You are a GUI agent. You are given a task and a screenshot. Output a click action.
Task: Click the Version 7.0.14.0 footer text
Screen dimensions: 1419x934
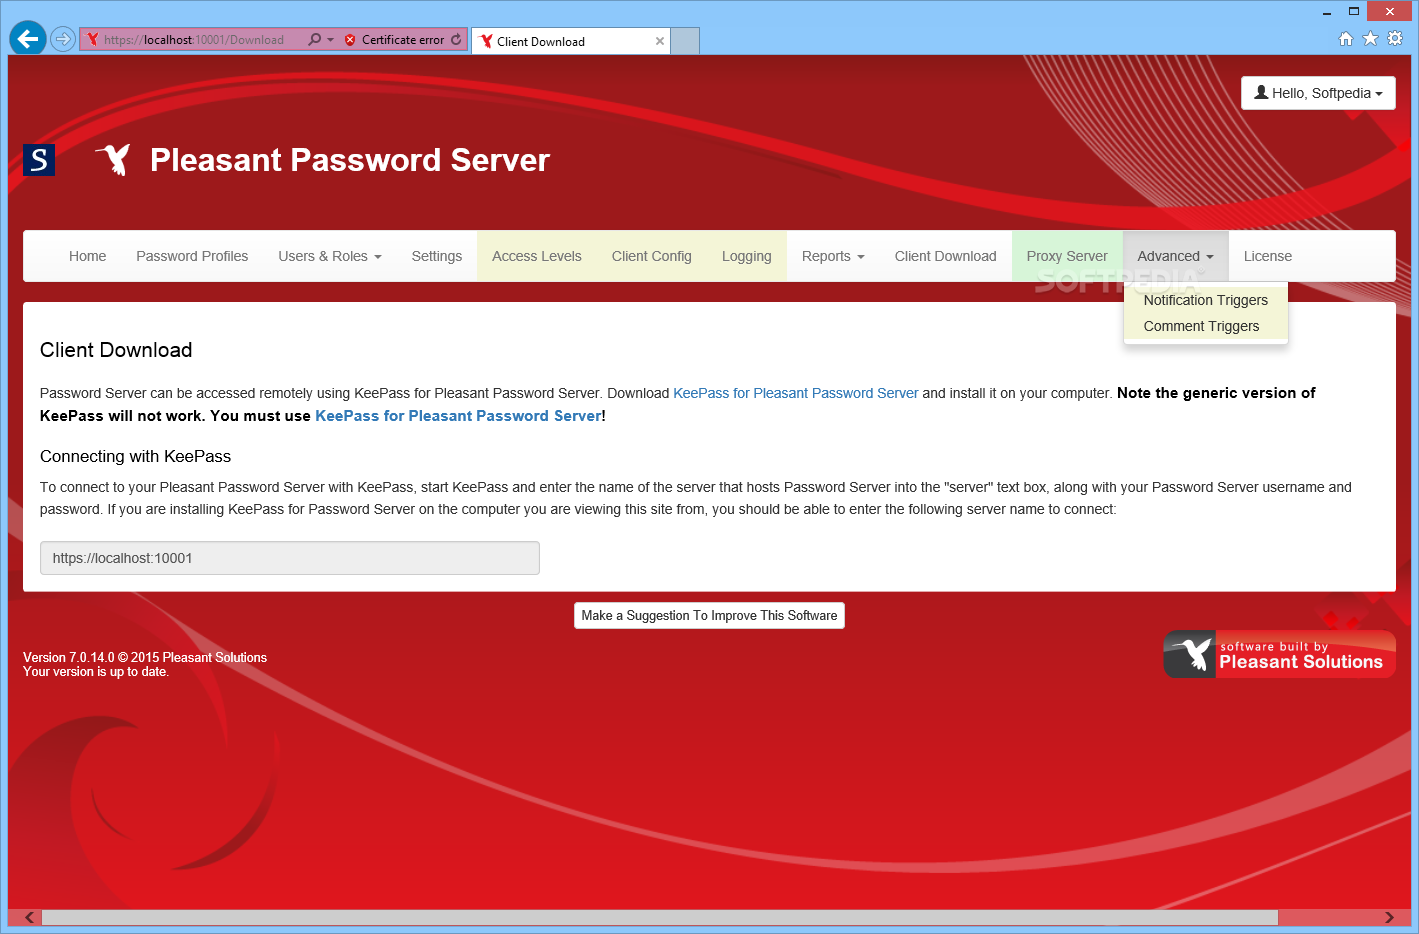click(145, 657)
